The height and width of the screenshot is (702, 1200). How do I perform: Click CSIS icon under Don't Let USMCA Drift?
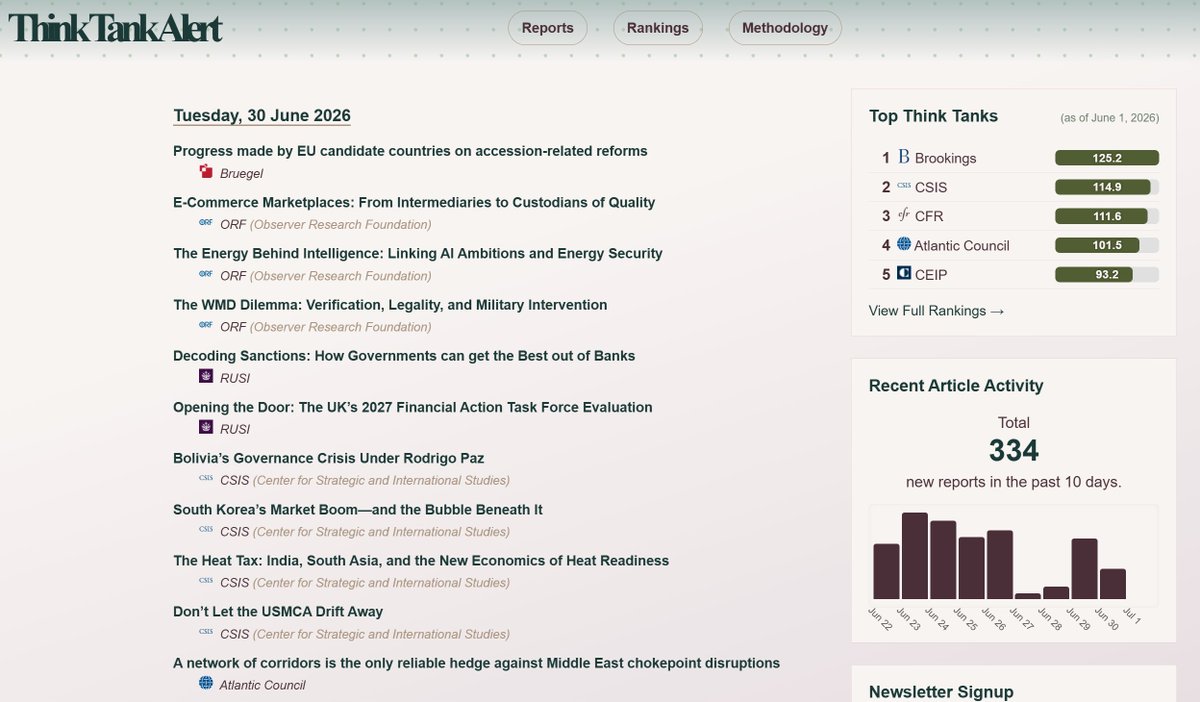coord(206,633)
